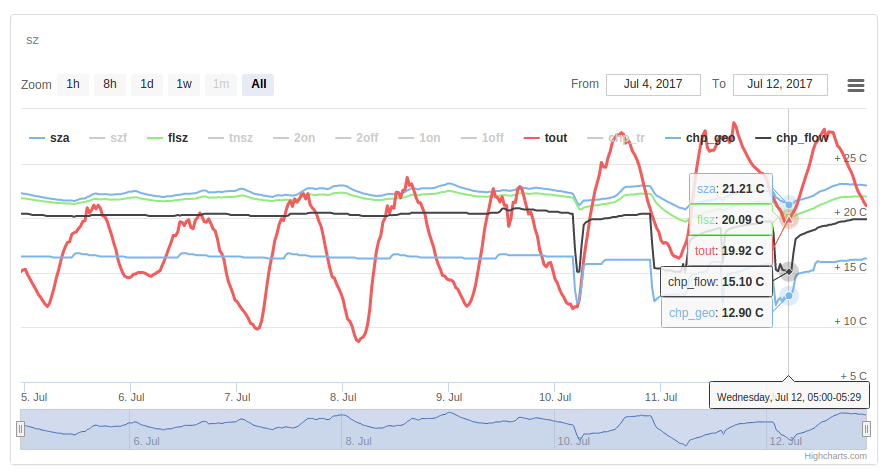Click the 'Wednesday, Jul 12, 05:00-05:29' tooltip
The height and width of the screenshot is (475, 889).
[x=789, y=397]
